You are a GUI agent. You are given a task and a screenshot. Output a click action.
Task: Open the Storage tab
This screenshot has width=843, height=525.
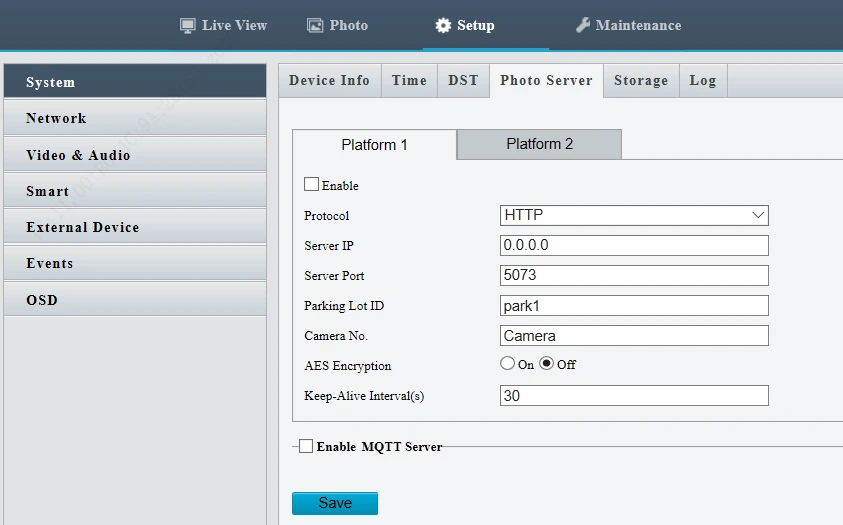pyautogui.click(x=640, y=81)
